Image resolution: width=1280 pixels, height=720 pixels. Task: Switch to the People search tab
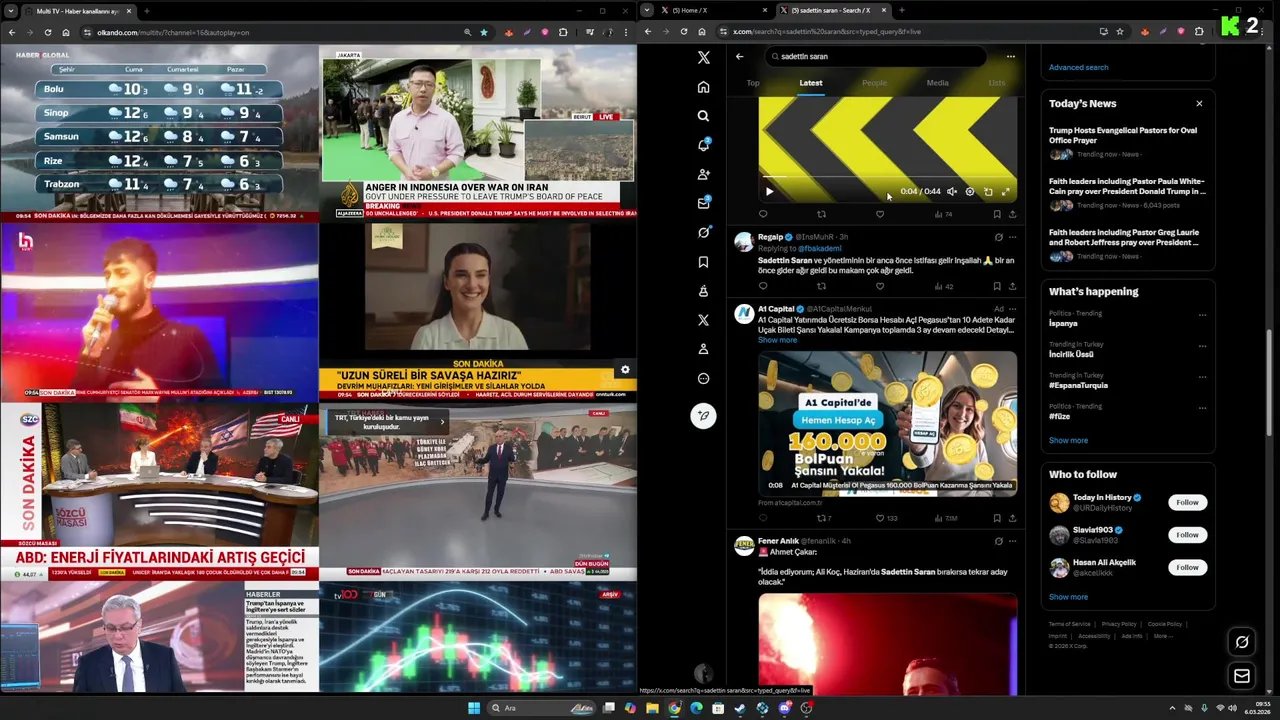coord(874,83)
